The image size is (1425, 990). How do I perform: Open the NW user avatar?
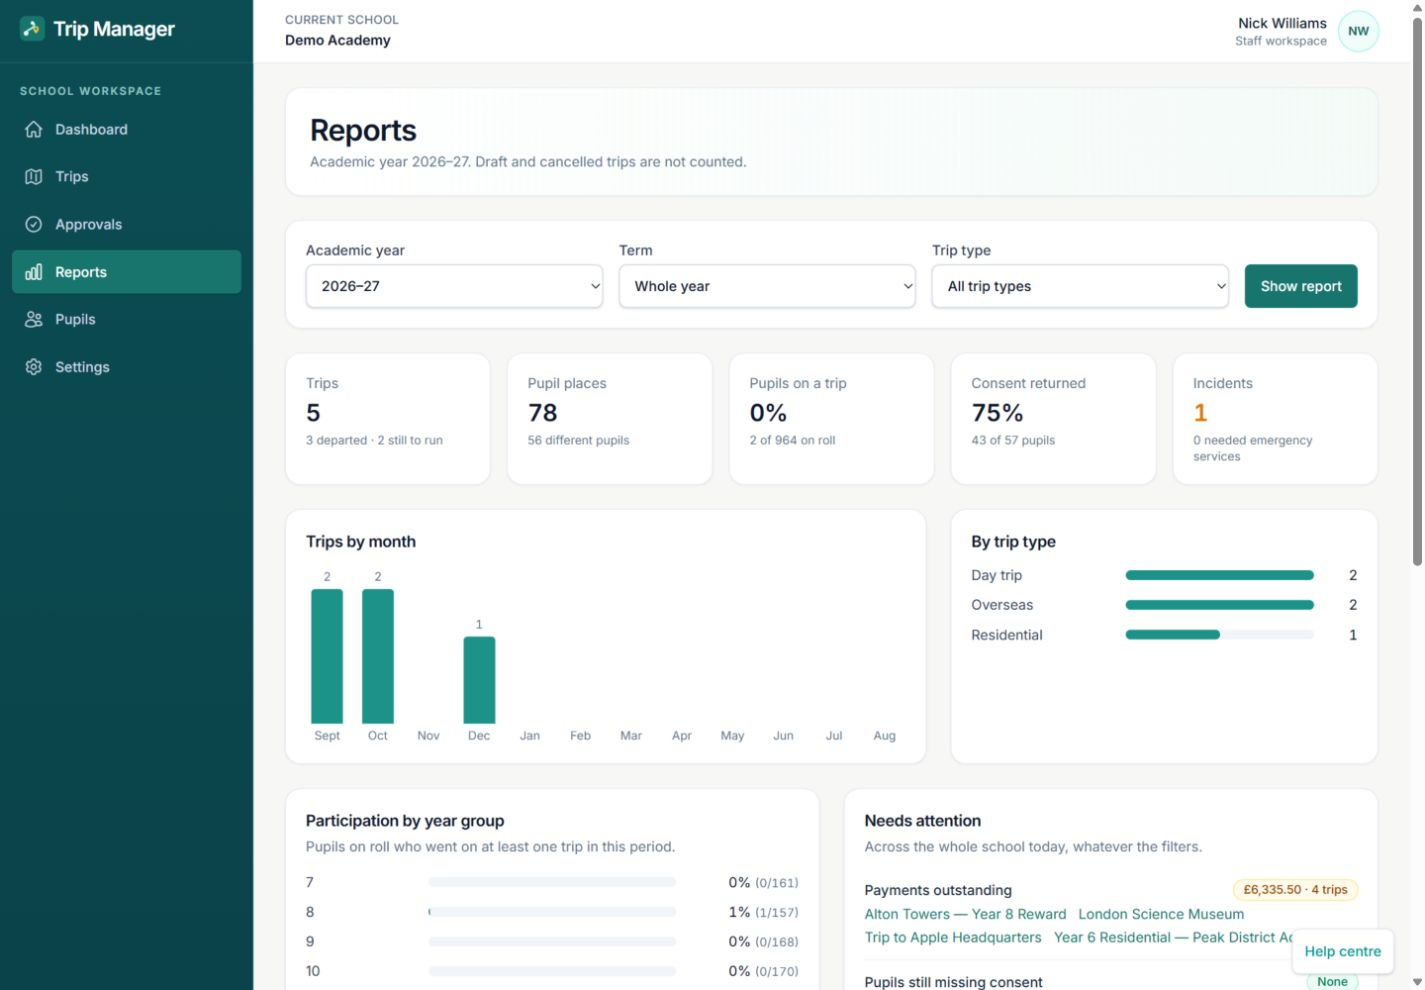click(1358, 31)
